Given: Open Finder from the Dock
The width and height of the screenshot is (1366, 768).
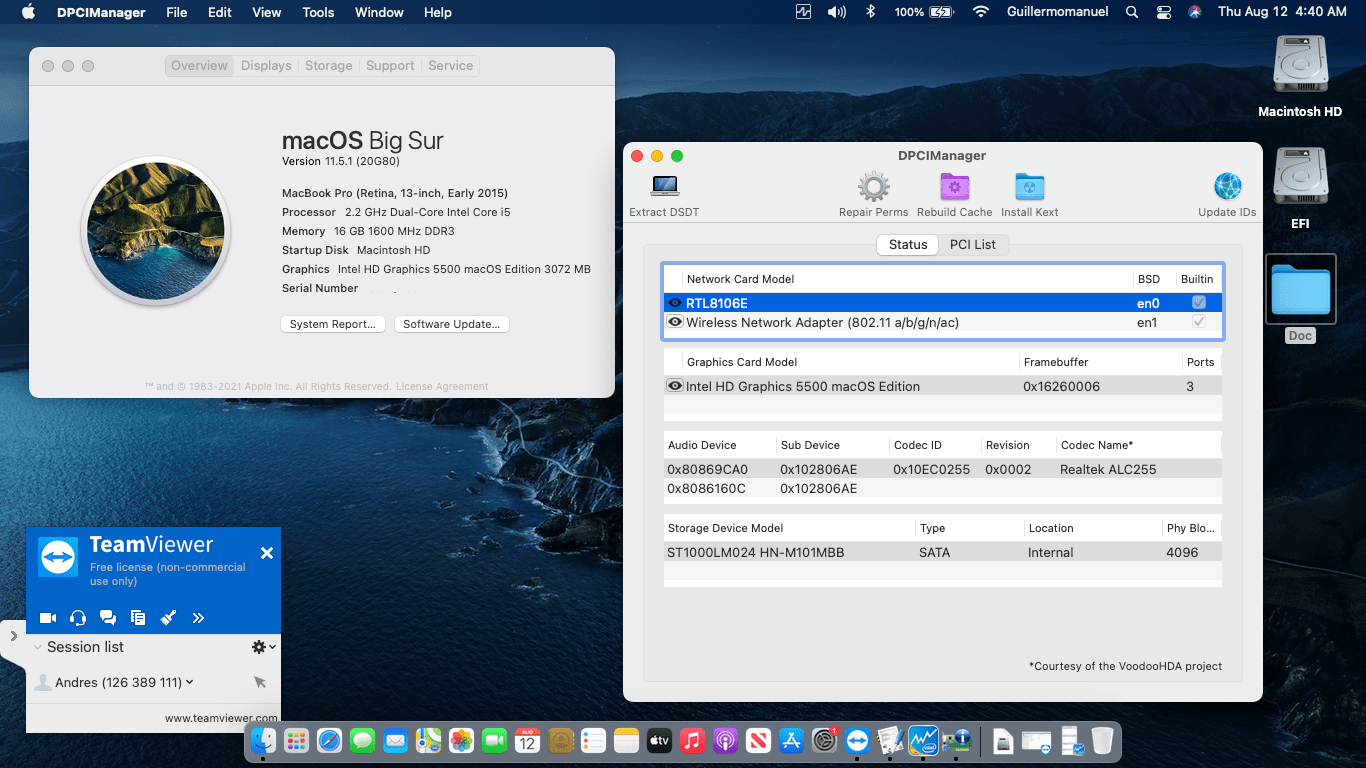Looking at the screenshot, I should pyautogui.click(x=264, y=740).
